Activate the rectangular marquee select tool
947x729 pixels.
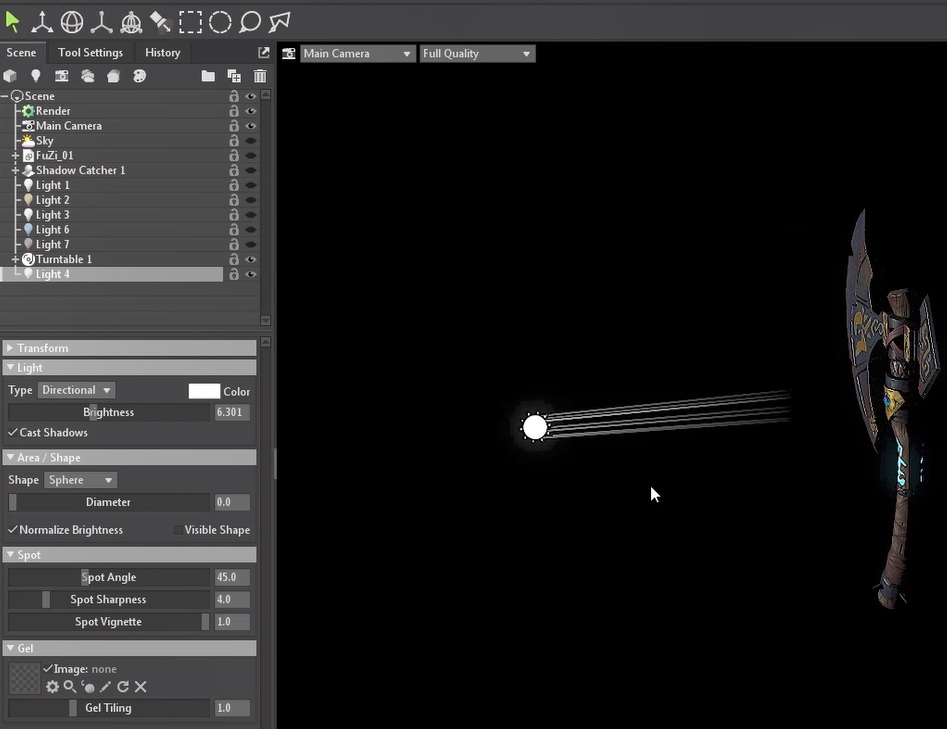[190, 21]
